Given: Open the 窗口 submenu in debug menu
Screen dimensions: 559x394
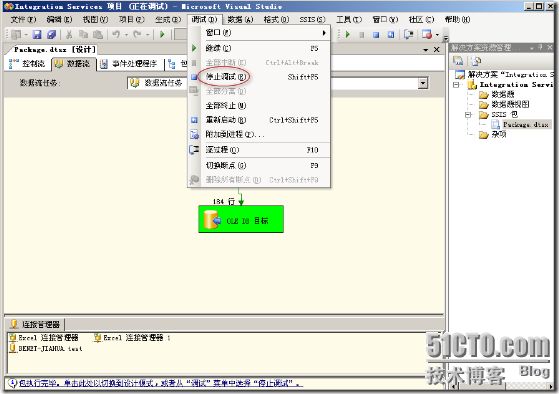Looking at the screenshot, I should (259, 32).
